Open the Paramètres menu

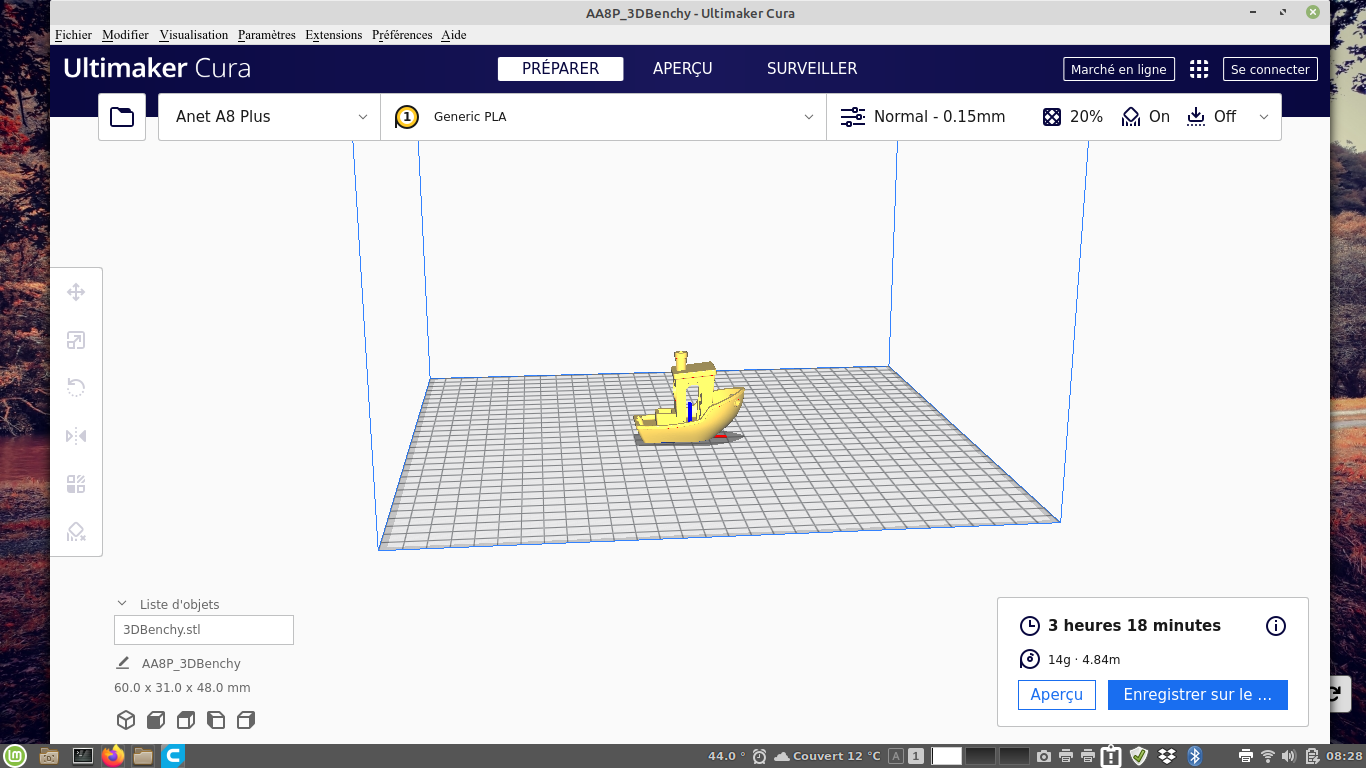click(267, 35)
